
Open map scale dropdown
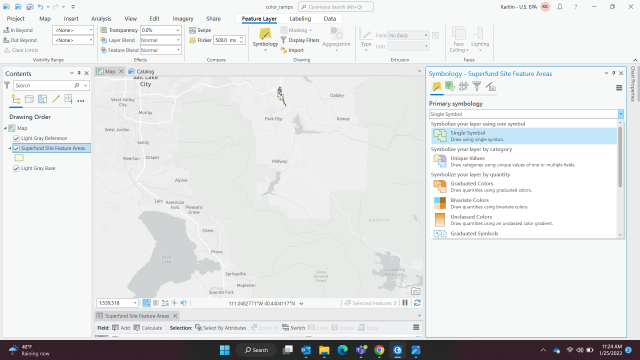(135, 303)
